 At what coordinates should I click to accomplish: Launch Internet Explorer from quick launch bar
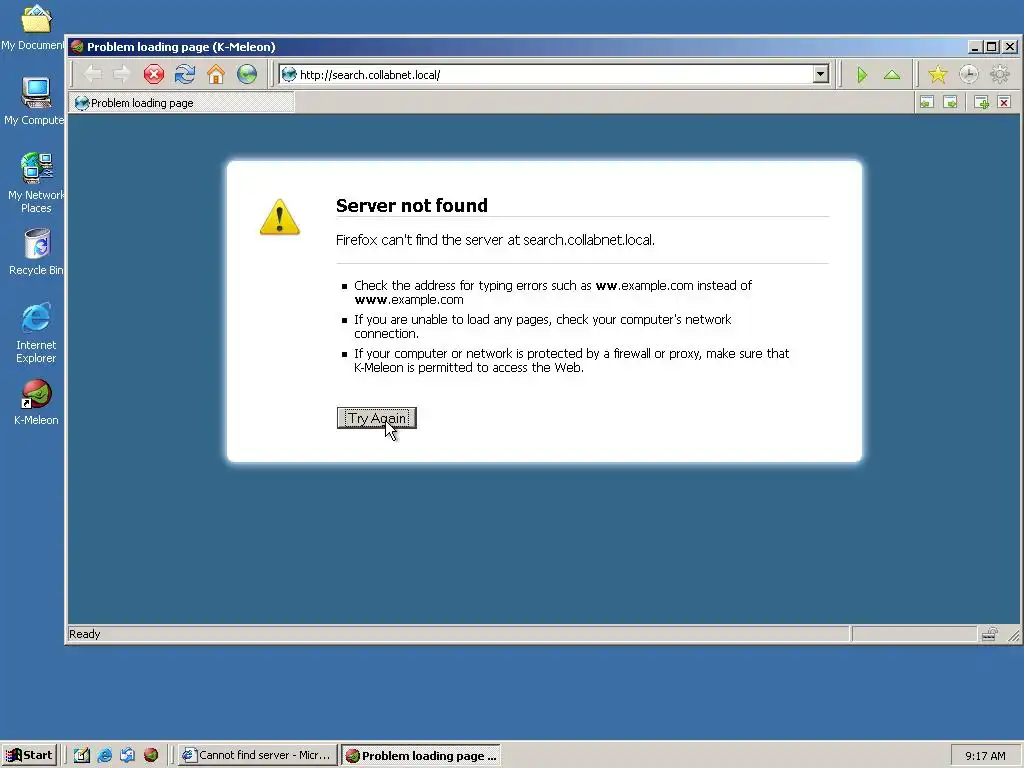click(104, 755)
